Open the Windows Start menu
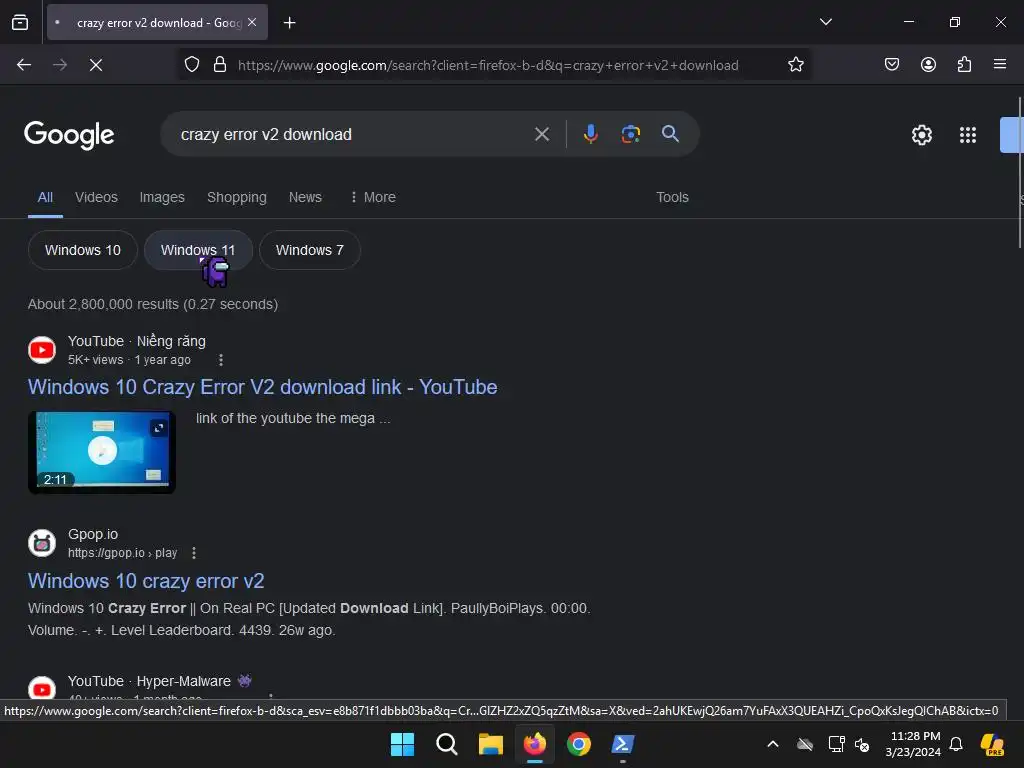The image size is (1024, 768). click(402, 744)
